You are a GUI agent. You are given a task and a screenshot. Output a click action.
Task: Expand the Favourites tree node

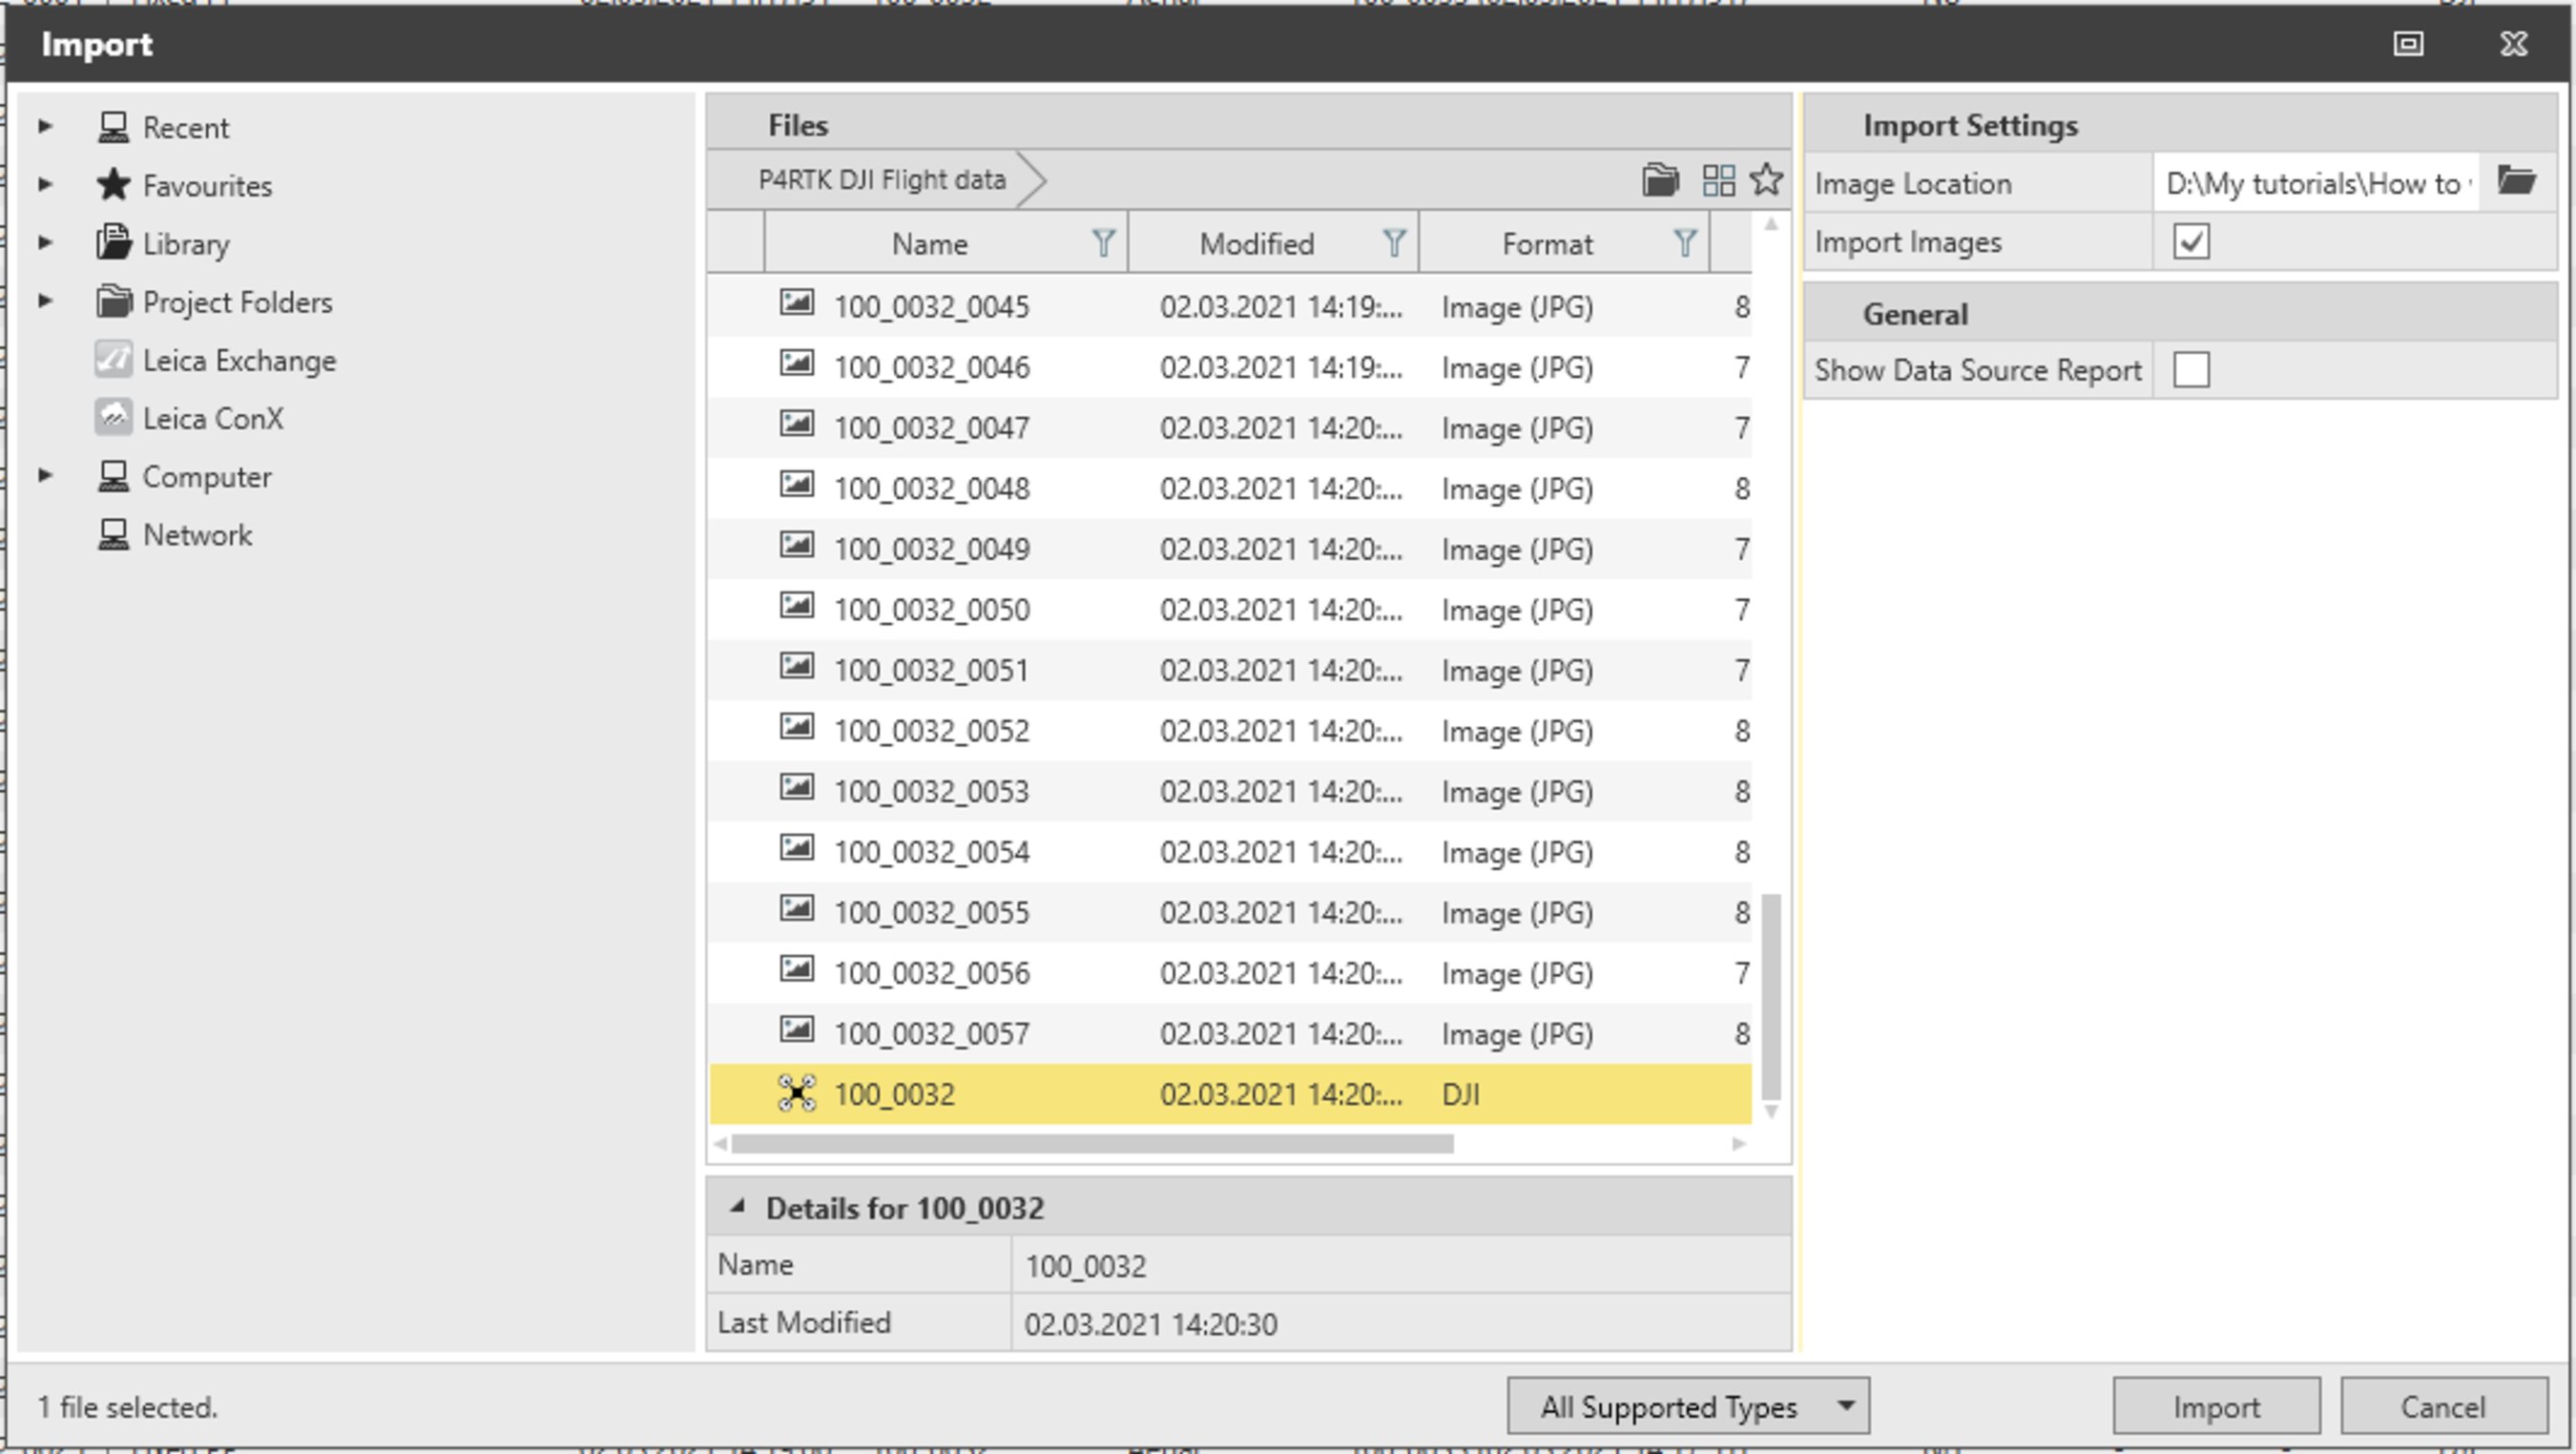(45, 184)
